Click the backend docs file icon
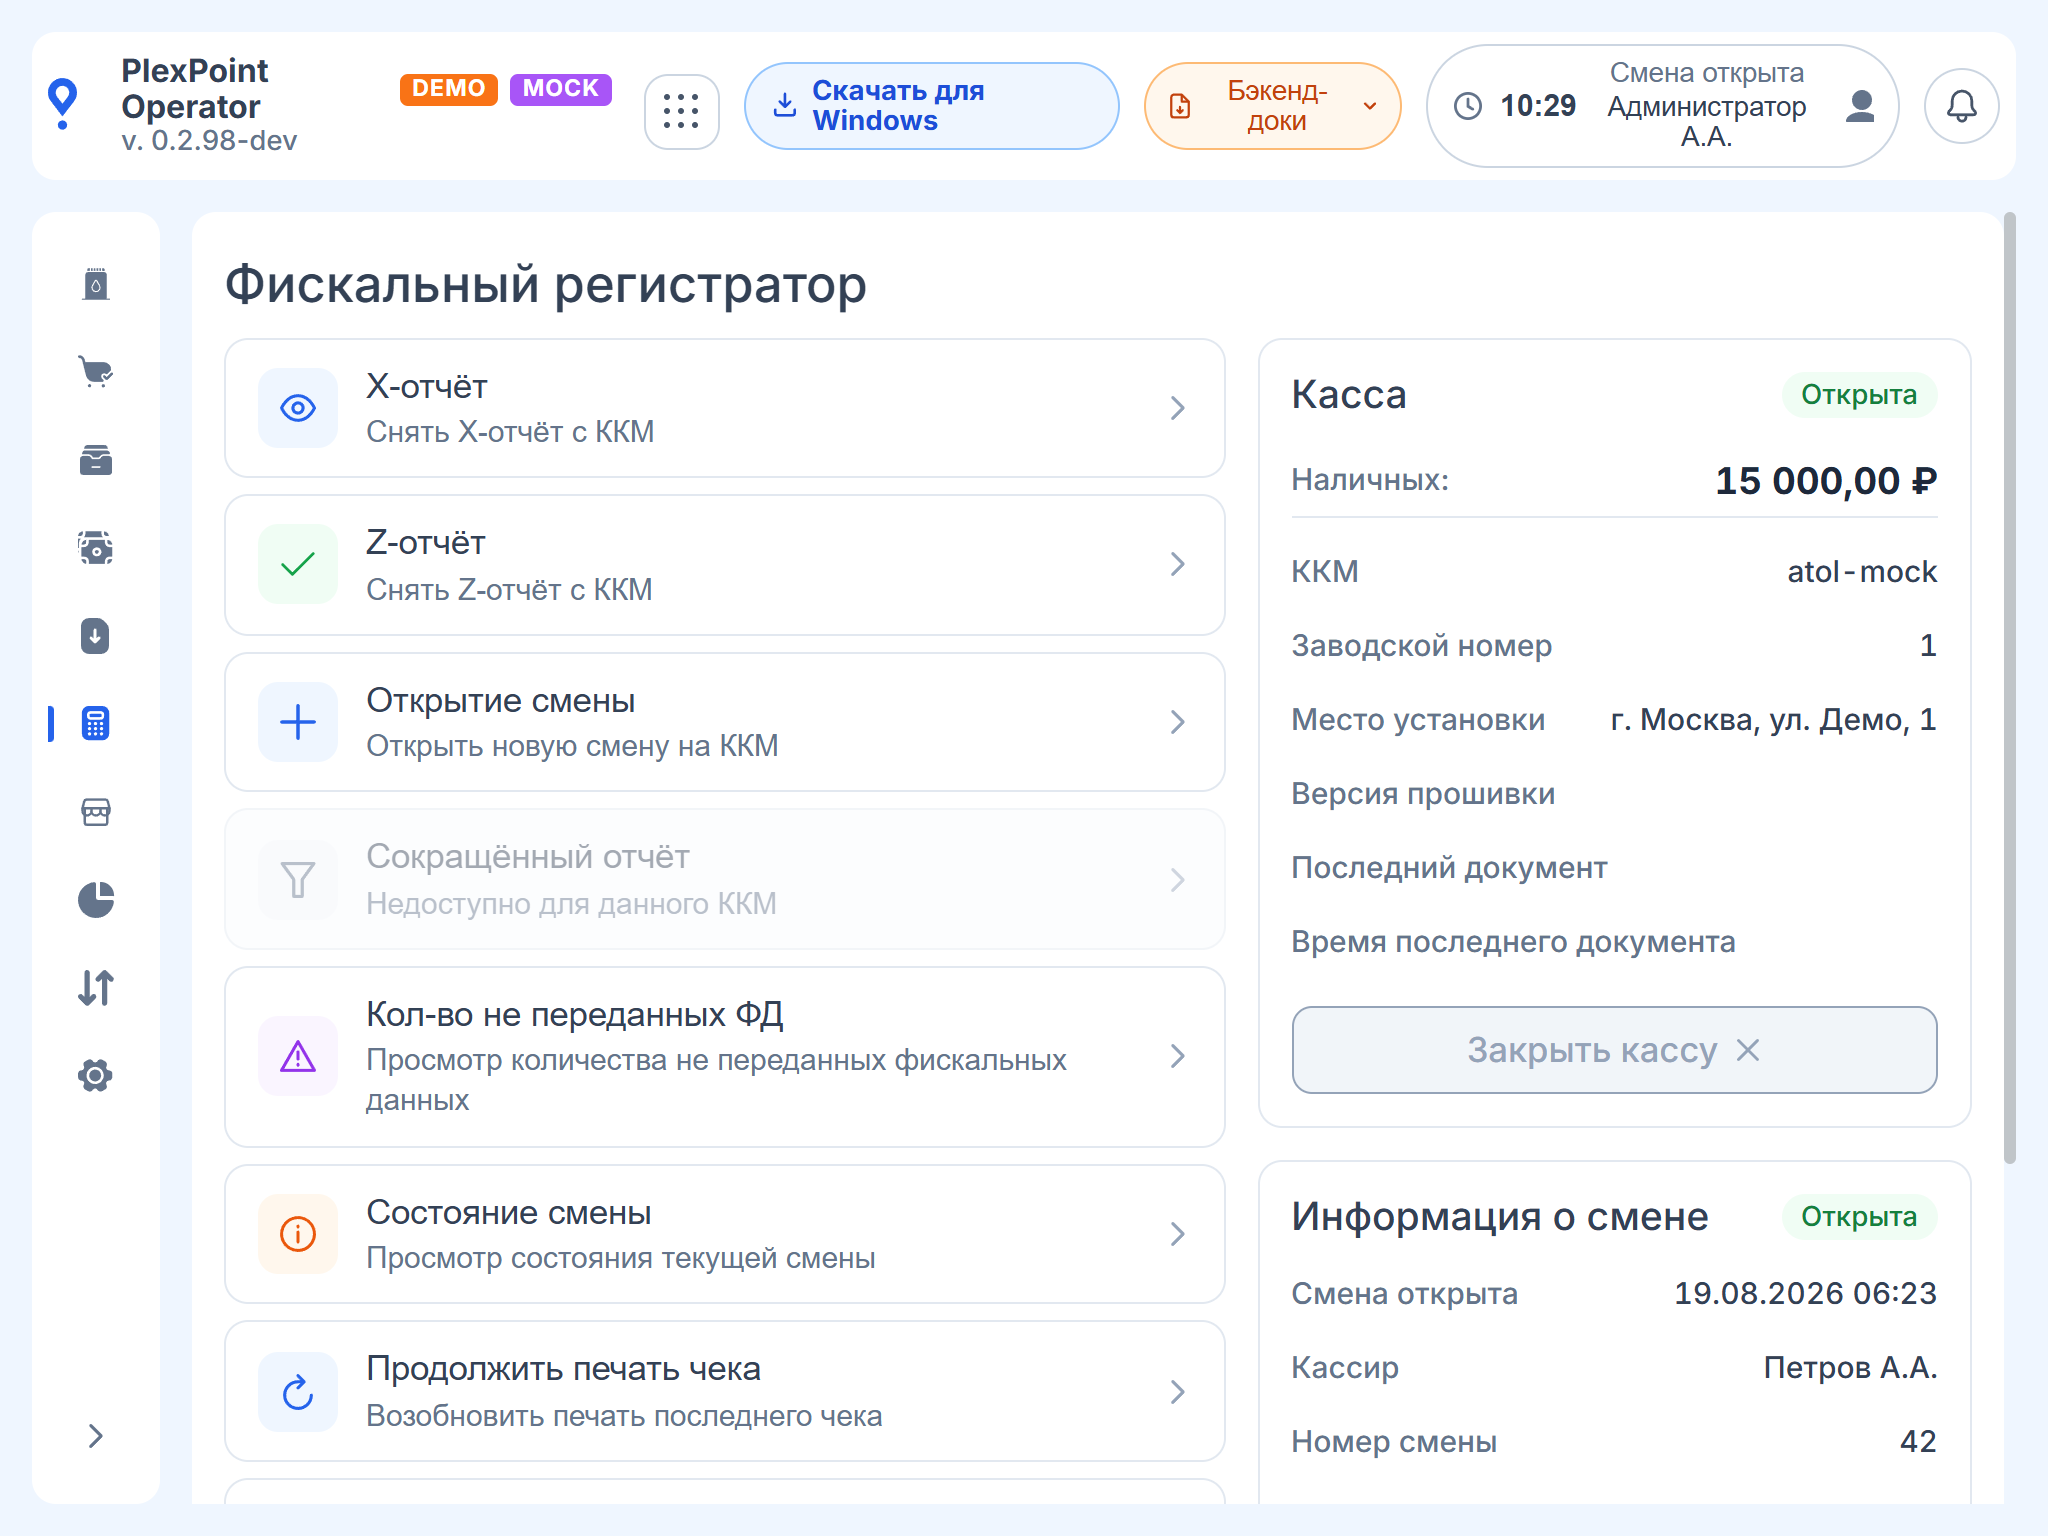This screenshot has width=2048, height=1536. (1180, 106)
